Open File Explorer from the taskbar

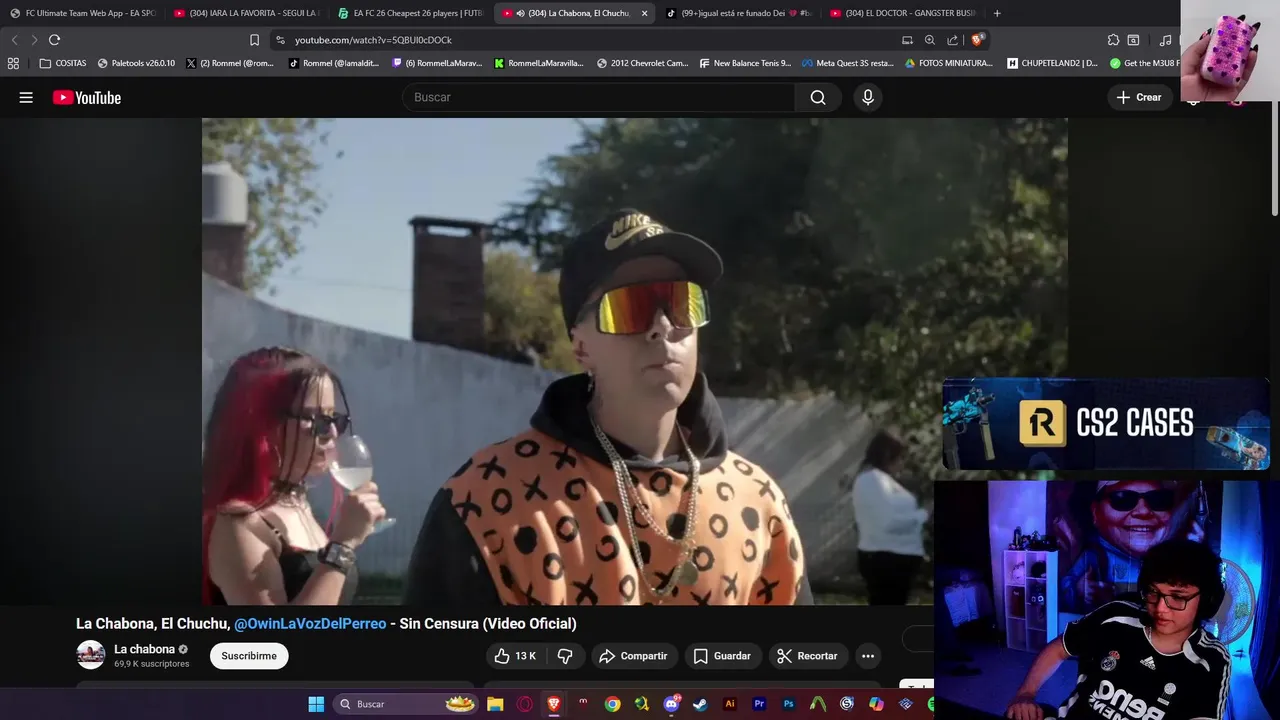point(495,704)
